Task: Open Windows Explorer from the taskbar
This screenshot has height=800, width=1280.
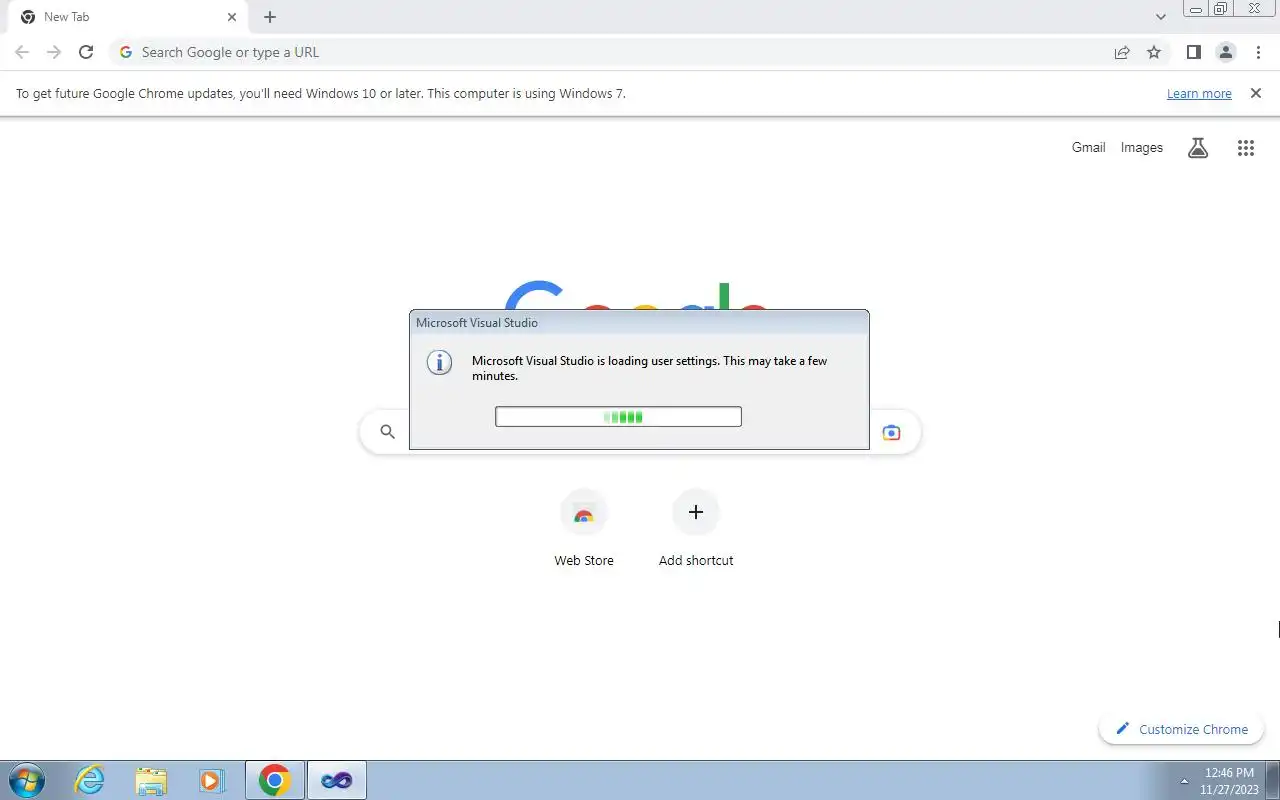Action: pyautogui.click(x=151, y=780)
